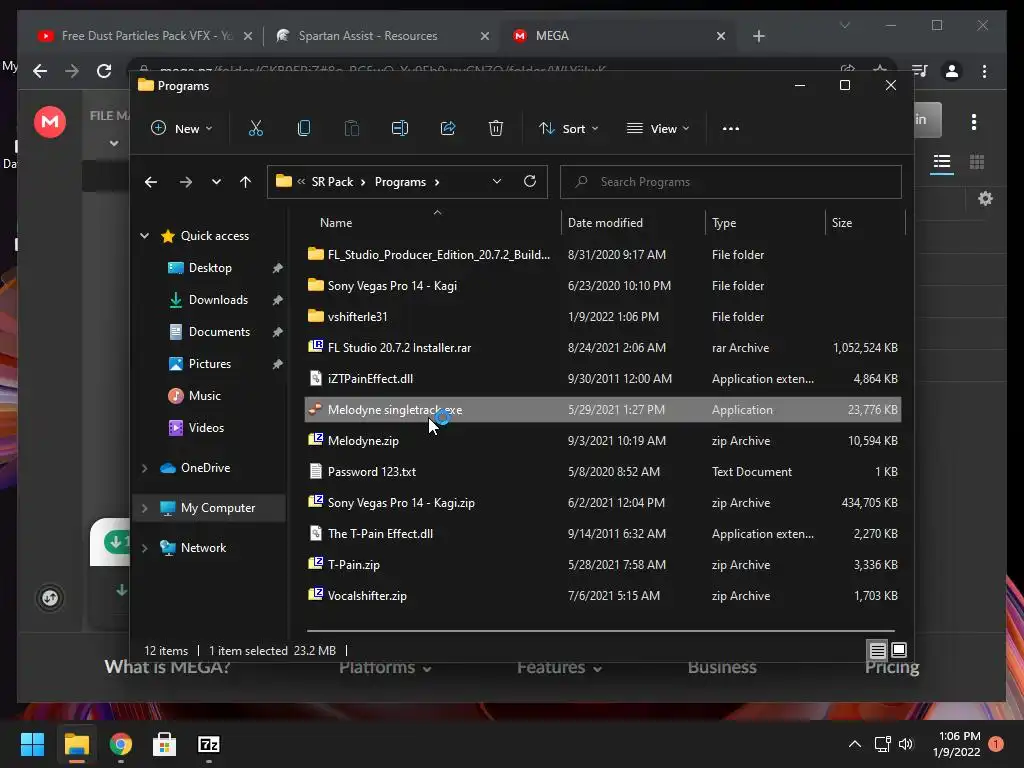Go up one folder with the up arrow
This screenshot has width=1024, height=768.
coord(246,182)
